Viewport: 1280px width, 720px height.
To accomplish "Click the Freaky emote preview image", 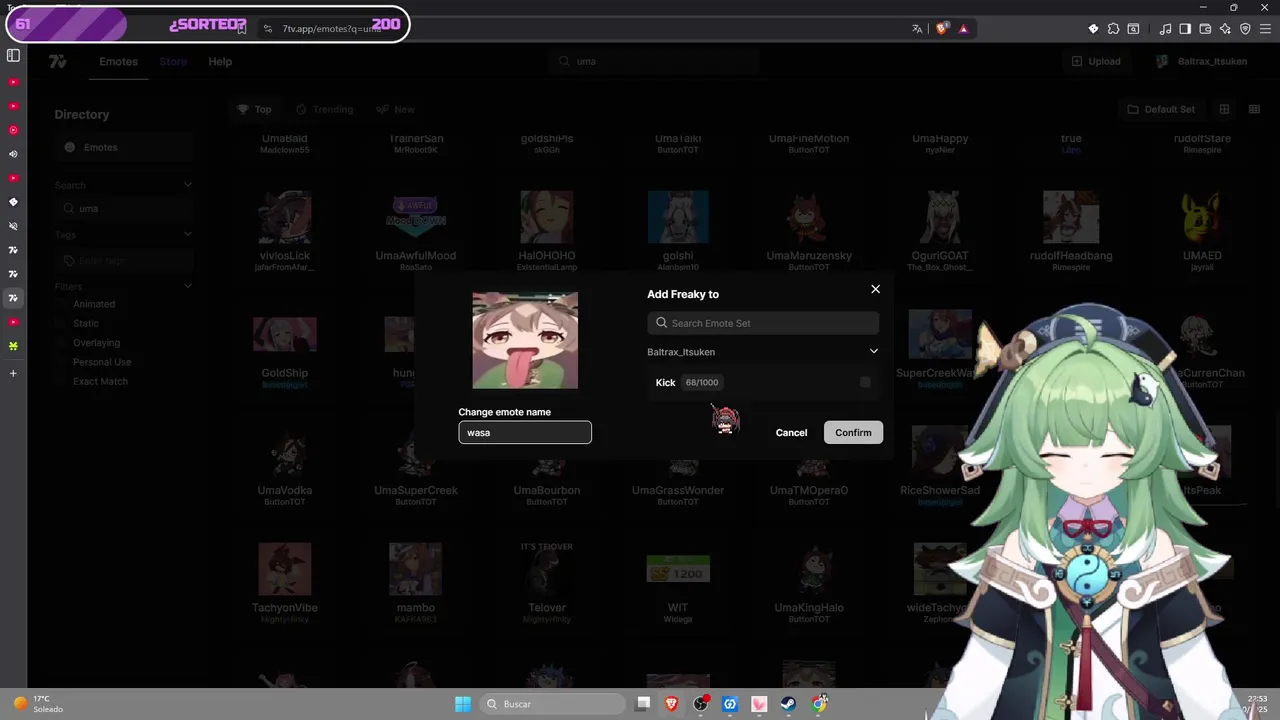I will (x=525, y=340).
